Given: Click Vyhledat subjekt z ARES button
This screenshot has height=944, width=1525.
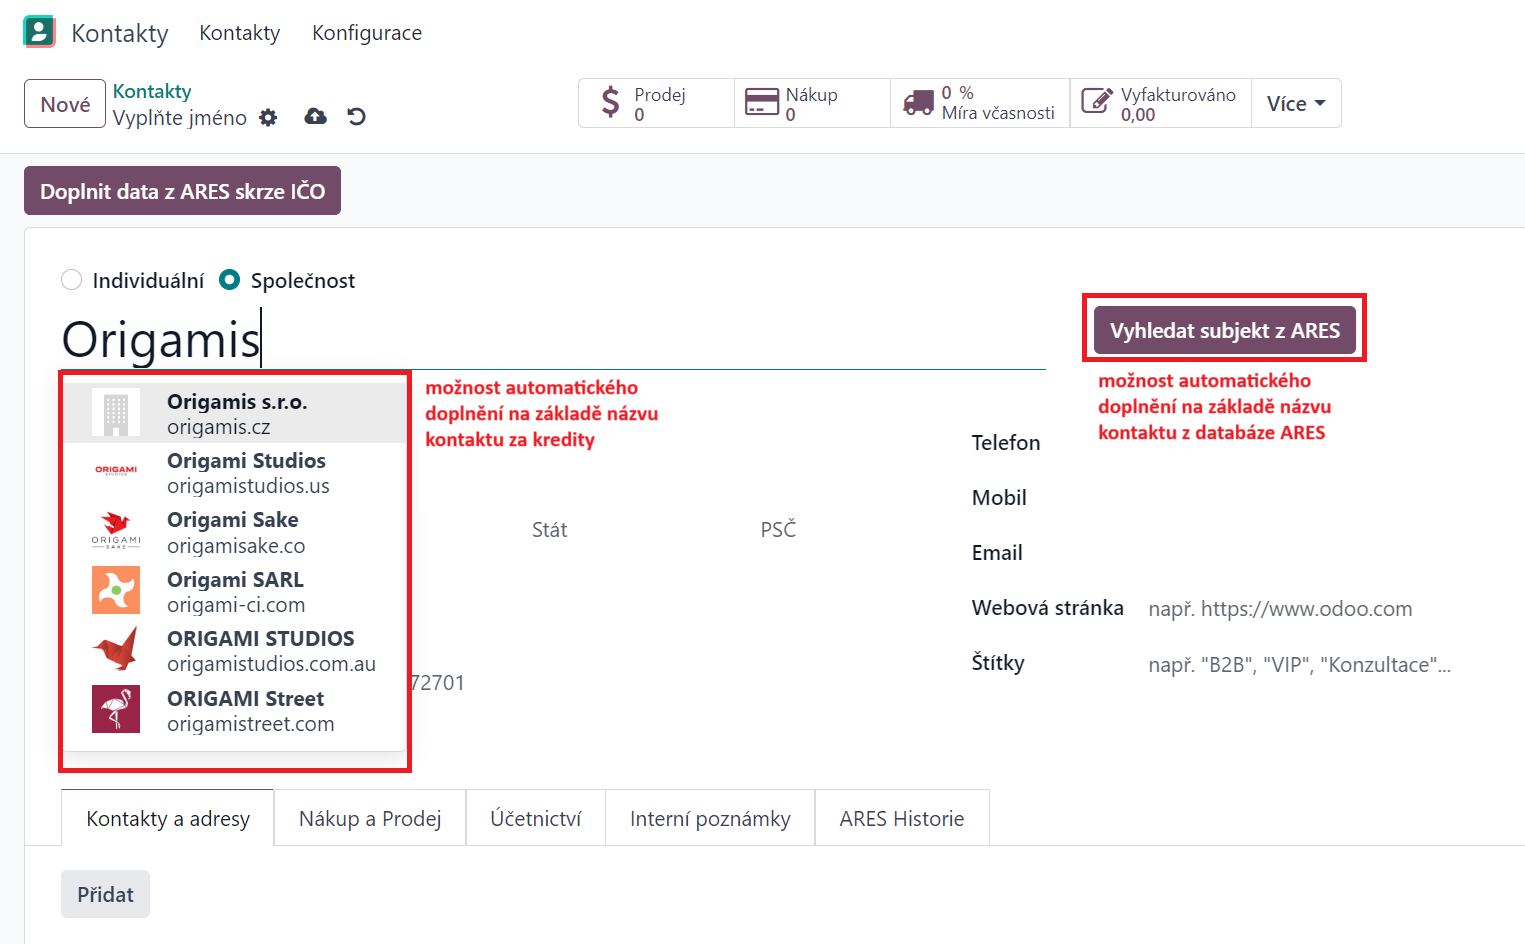Looking at the screenshot, I should click(1225, 330).
